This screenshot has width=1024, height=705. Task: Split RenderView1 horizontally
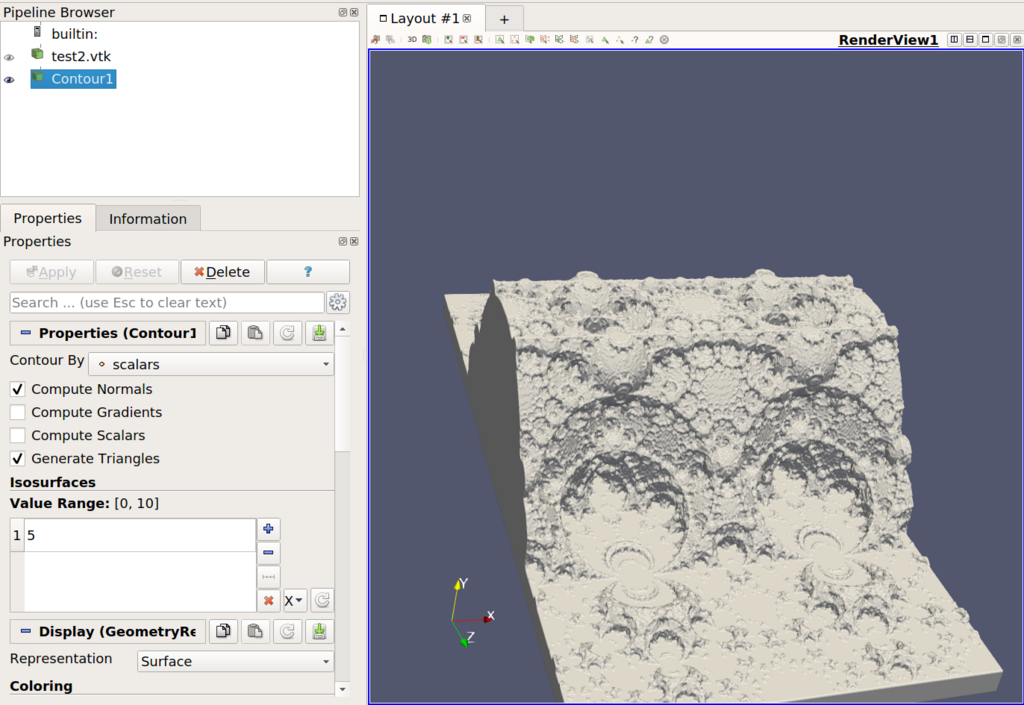954,39
